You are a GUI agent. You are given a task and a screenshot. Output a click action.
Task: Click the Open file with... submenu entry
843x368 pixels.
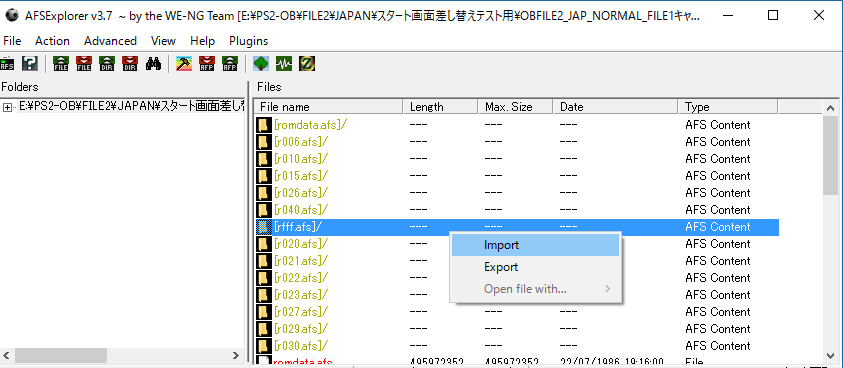click(535, 289)
